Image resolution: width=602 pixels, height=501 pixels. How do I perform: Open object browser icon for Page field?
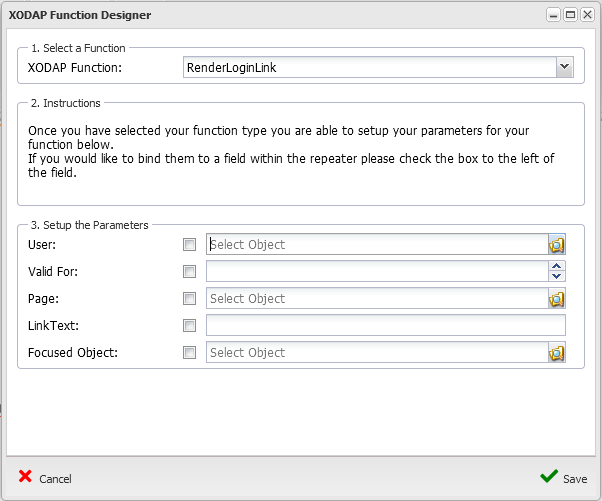pos(556,299)
